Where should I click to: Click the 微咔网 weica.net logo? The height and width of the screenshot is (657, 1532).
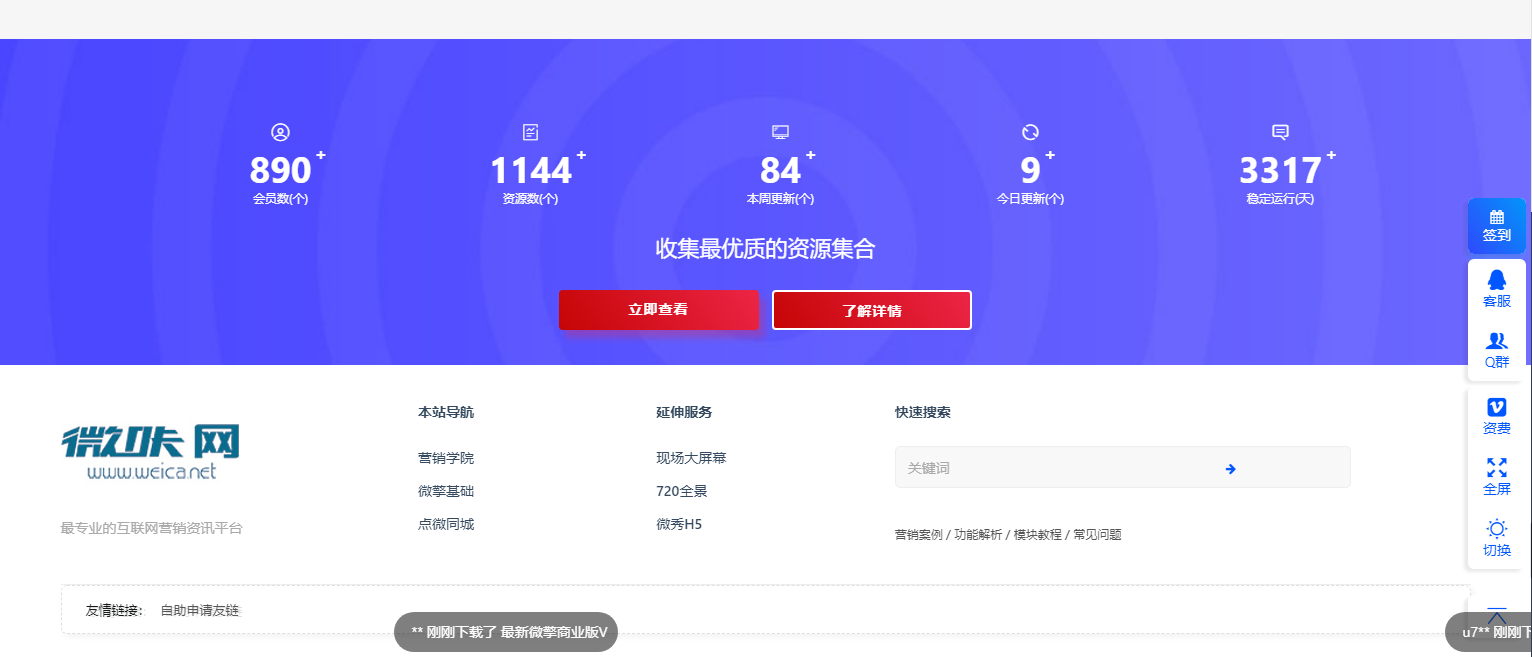(151, 452)
